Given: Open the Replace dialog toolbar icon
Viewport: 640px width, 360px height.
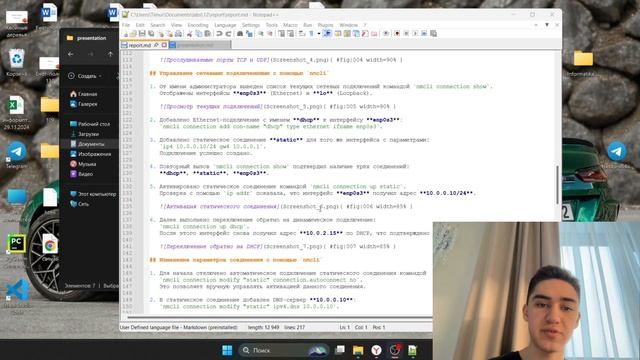Looking at the screenshot, I should [249, 33].
